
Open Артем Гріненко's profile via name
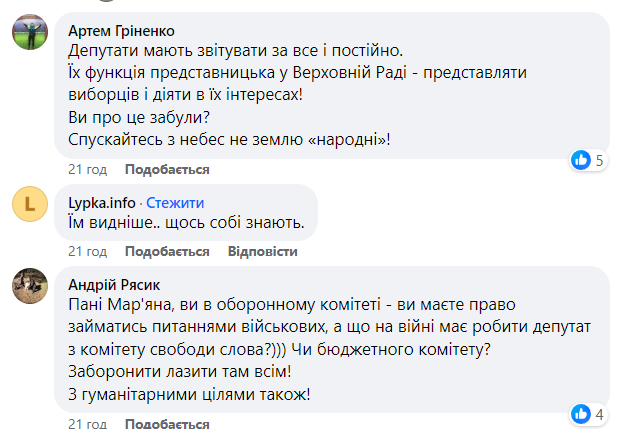click(x=118, y=30)
